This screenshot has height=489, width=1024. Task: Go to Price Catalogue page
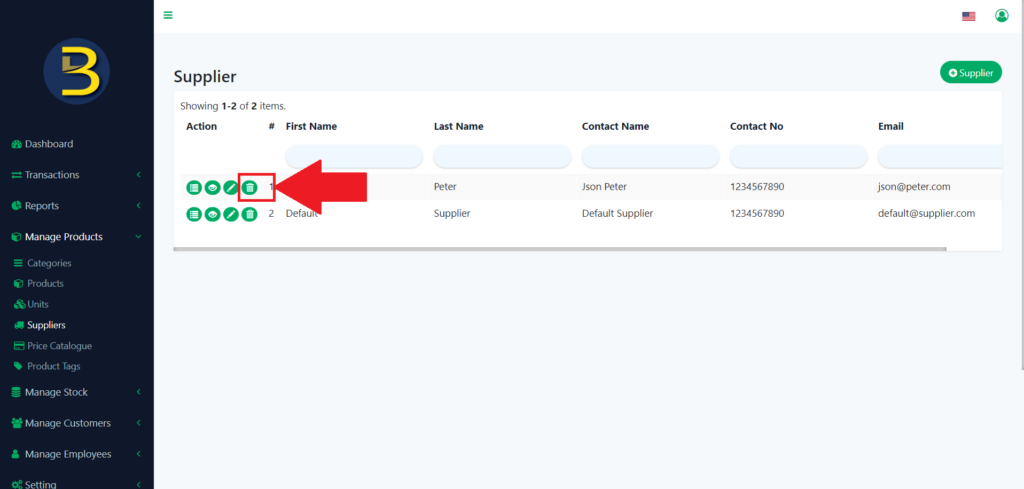pos(59,346)
